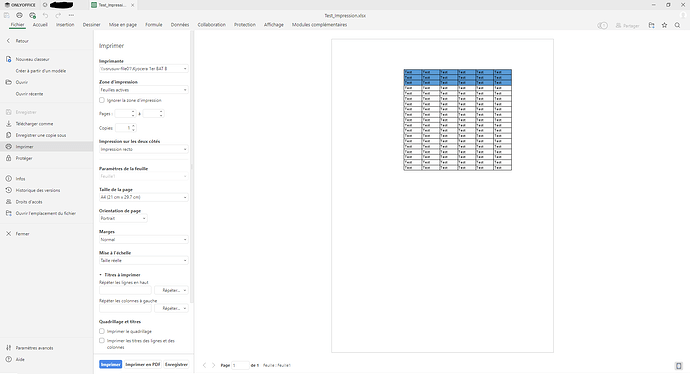Switch to the Données tab

(x=180, y=25)
